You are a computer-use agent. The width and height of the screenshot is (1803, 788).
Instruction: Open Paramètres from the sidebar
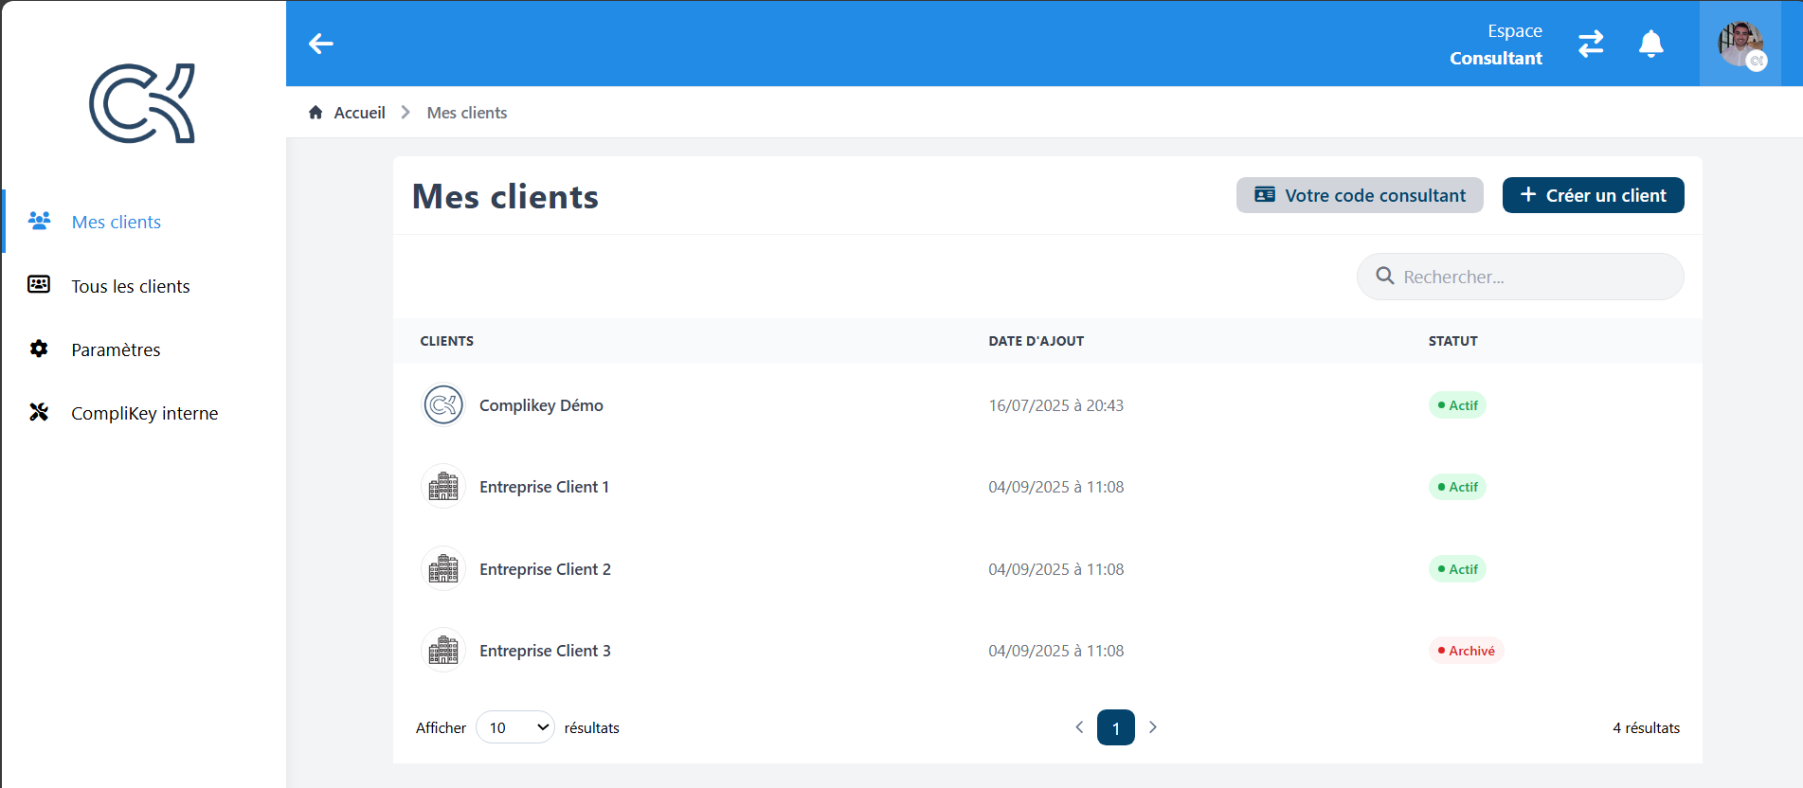(115, 350)
